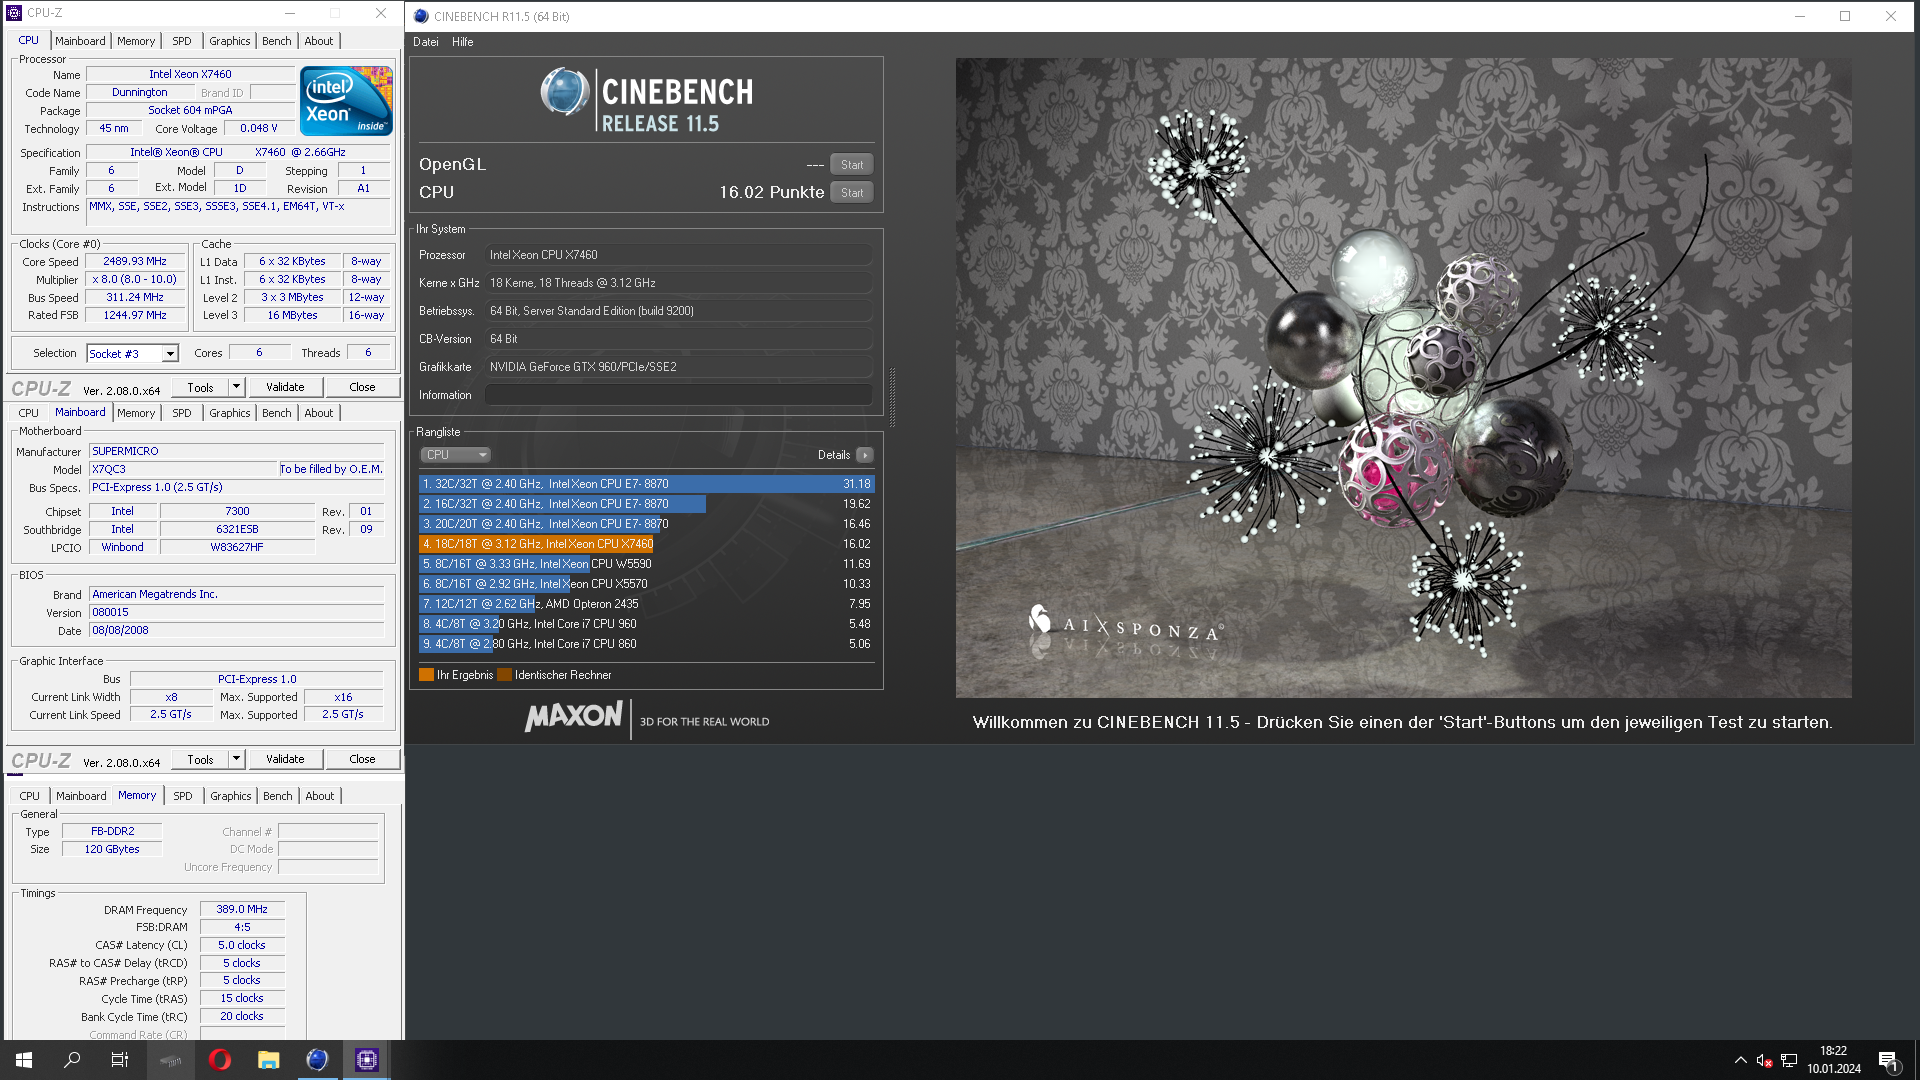Click the pinned app icon after Task View
The height and width of the screenshot is (1080, 1920).
[170, 1060]
